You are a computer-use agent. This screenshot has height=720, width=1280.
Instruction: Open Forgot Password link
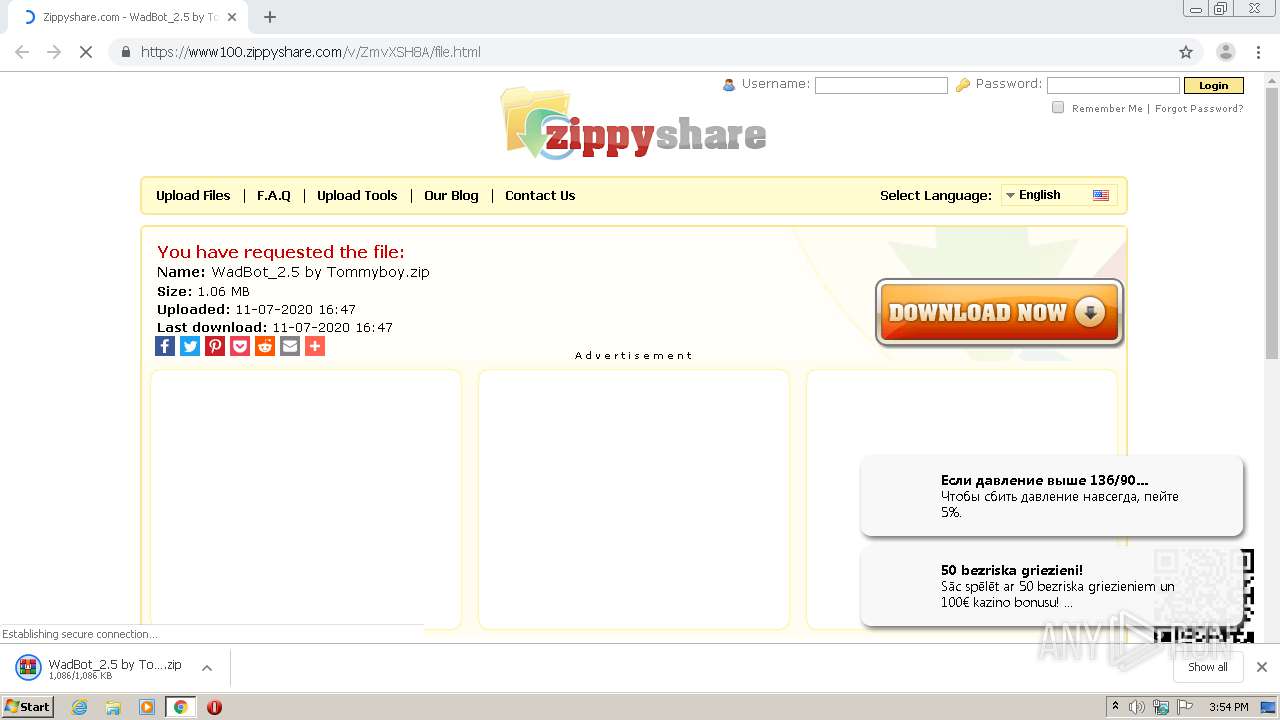1199,108
